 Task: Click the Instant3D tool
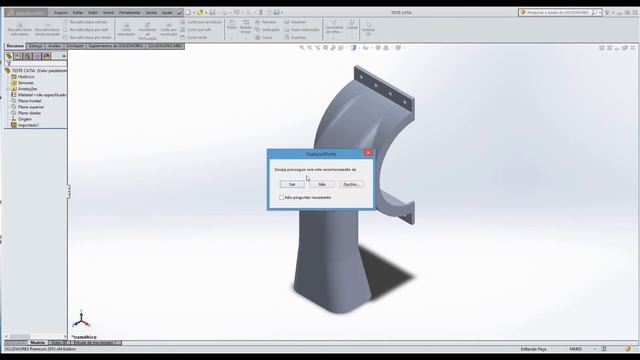(368, 28)
